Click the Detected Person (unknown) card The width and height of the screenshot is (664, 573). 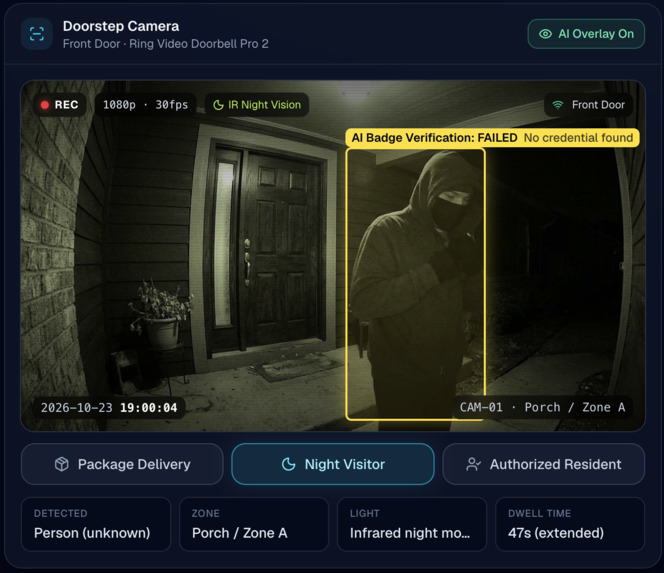pyautogui.click(x=96, y=524)
